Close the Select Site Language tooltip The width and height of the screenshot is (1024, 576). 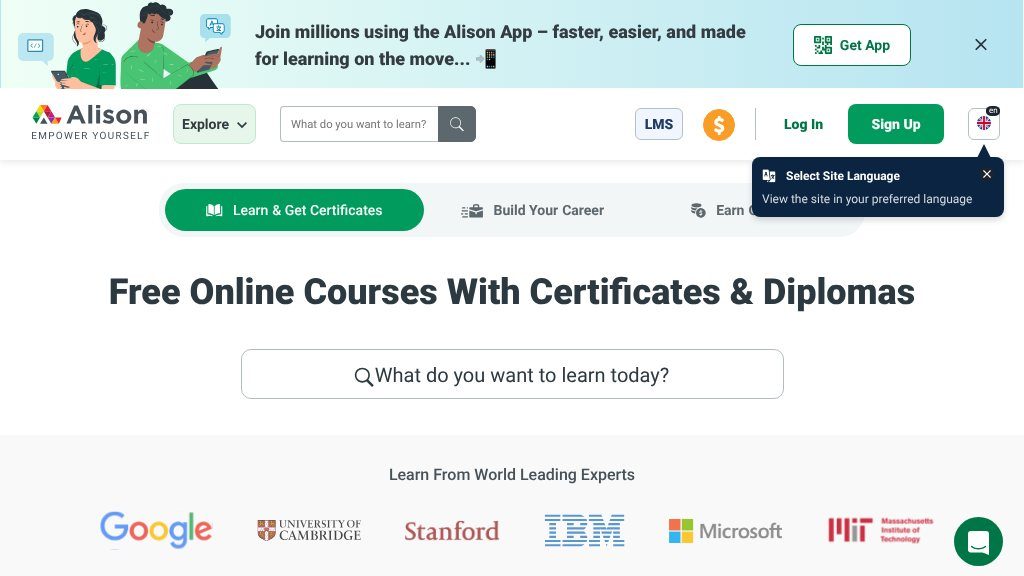987,174
